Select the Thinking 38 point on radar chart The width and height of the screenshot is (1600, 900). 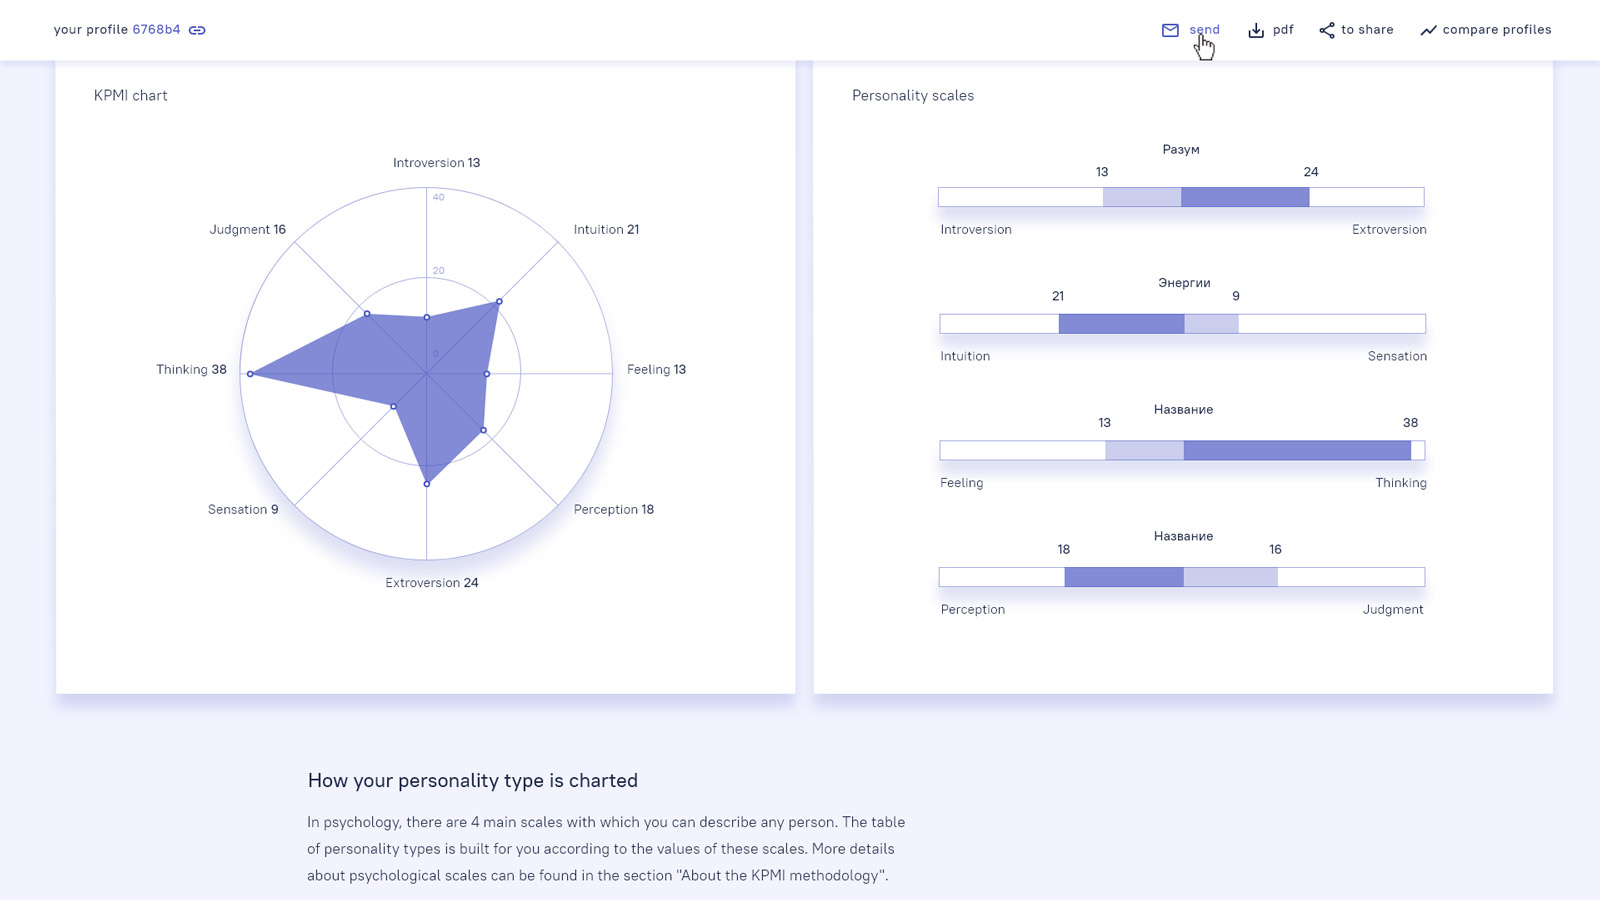pos(250,374)
